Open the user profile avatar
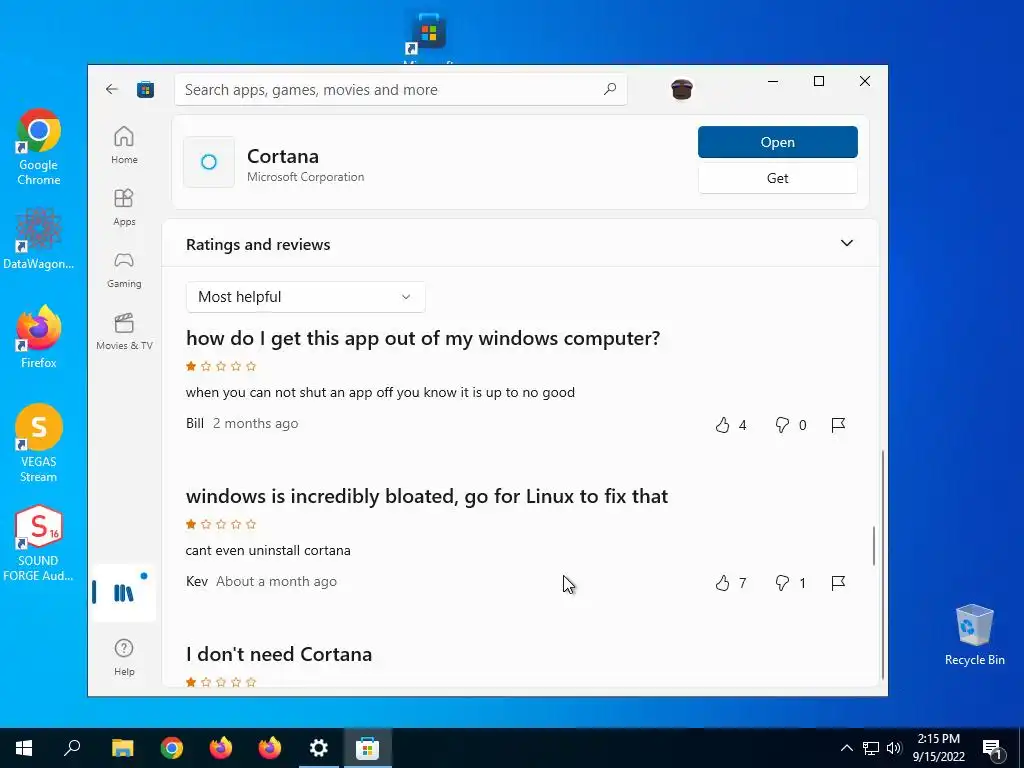 point(682,89)
